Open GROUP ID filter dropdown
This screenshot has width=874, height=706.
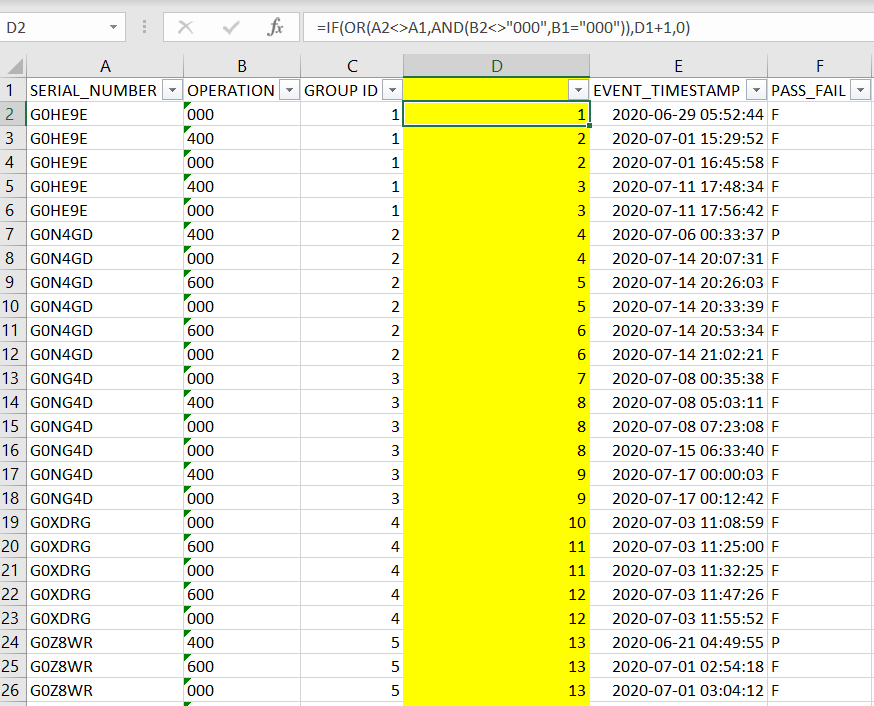[x=391, y=91]
